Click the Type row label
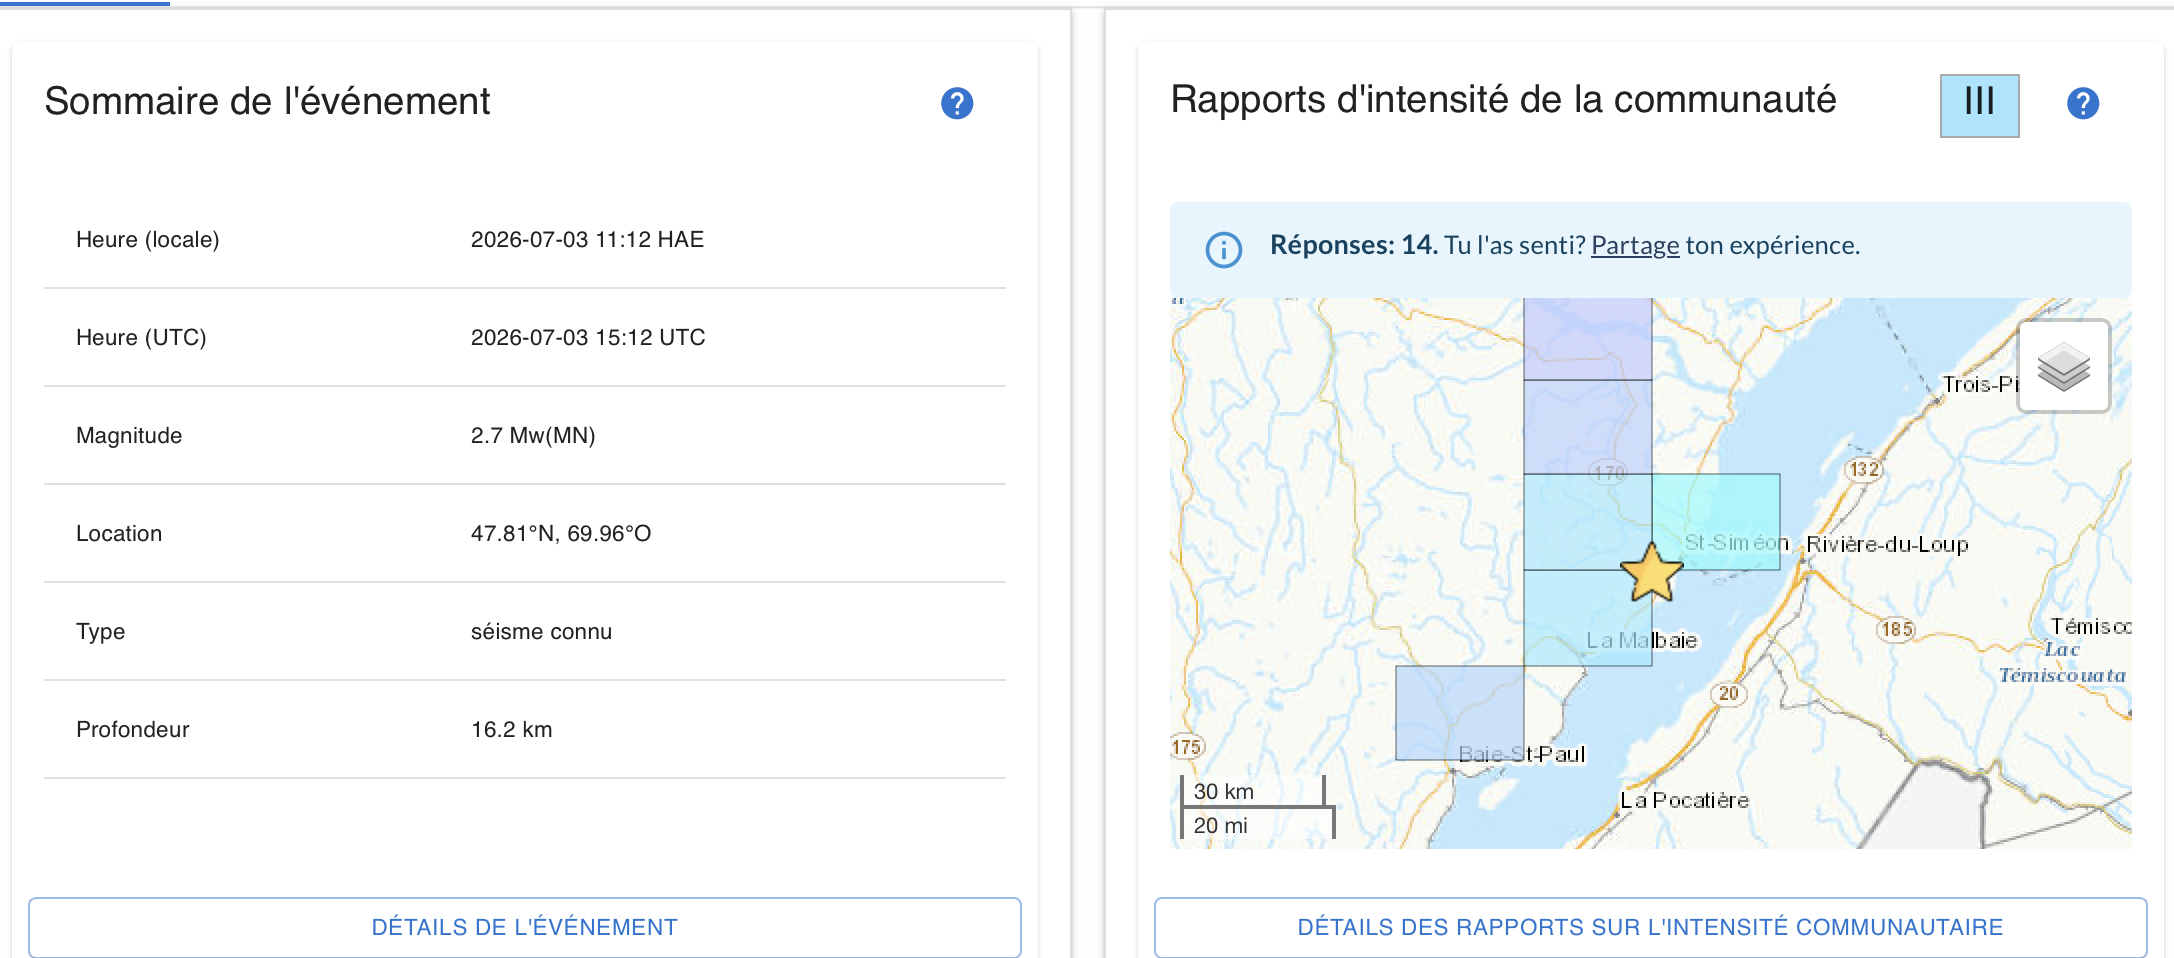 100,632
